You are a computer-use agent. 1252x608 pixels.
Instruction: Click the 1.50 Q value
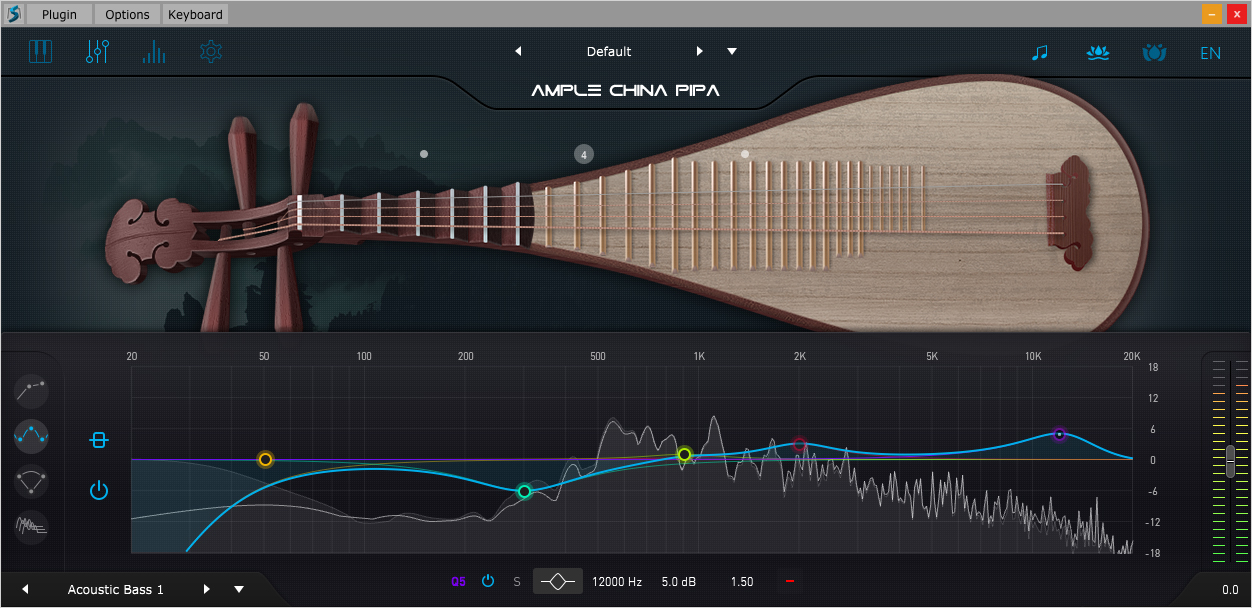click(x=742, y=581)
